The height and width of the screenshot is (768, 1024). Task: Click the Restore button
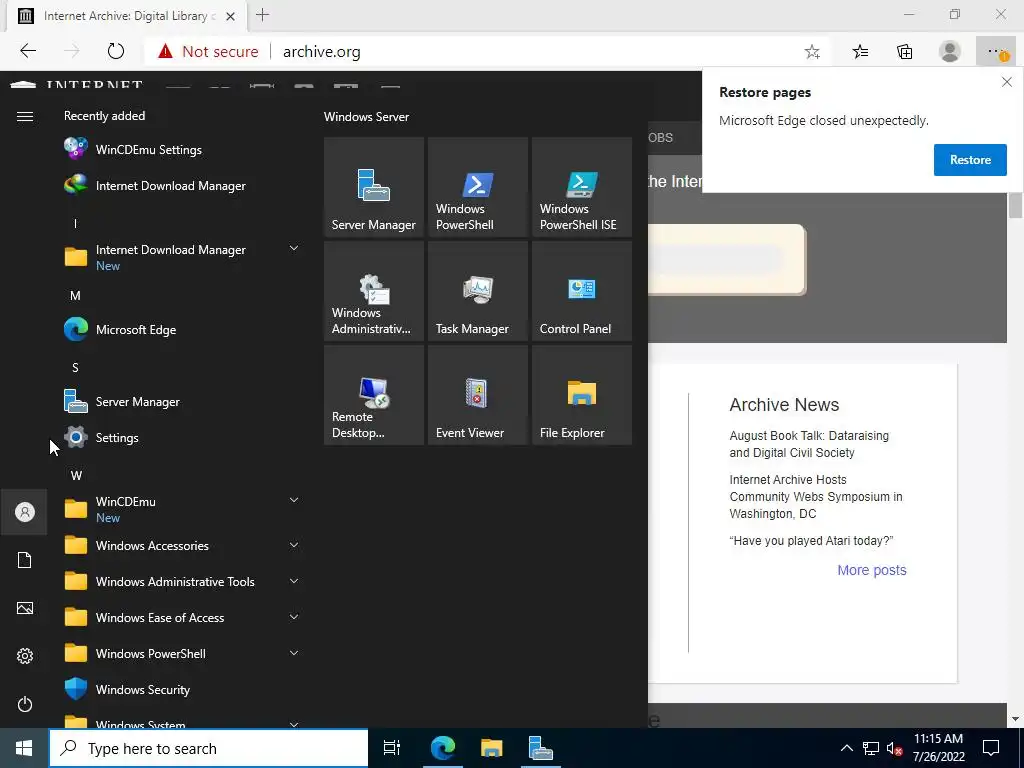tap(970, 160)
